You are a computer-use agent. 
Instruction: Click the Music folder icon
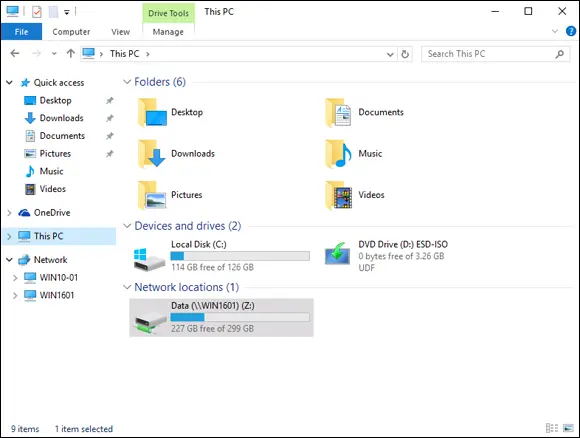(x=338, y=154)
